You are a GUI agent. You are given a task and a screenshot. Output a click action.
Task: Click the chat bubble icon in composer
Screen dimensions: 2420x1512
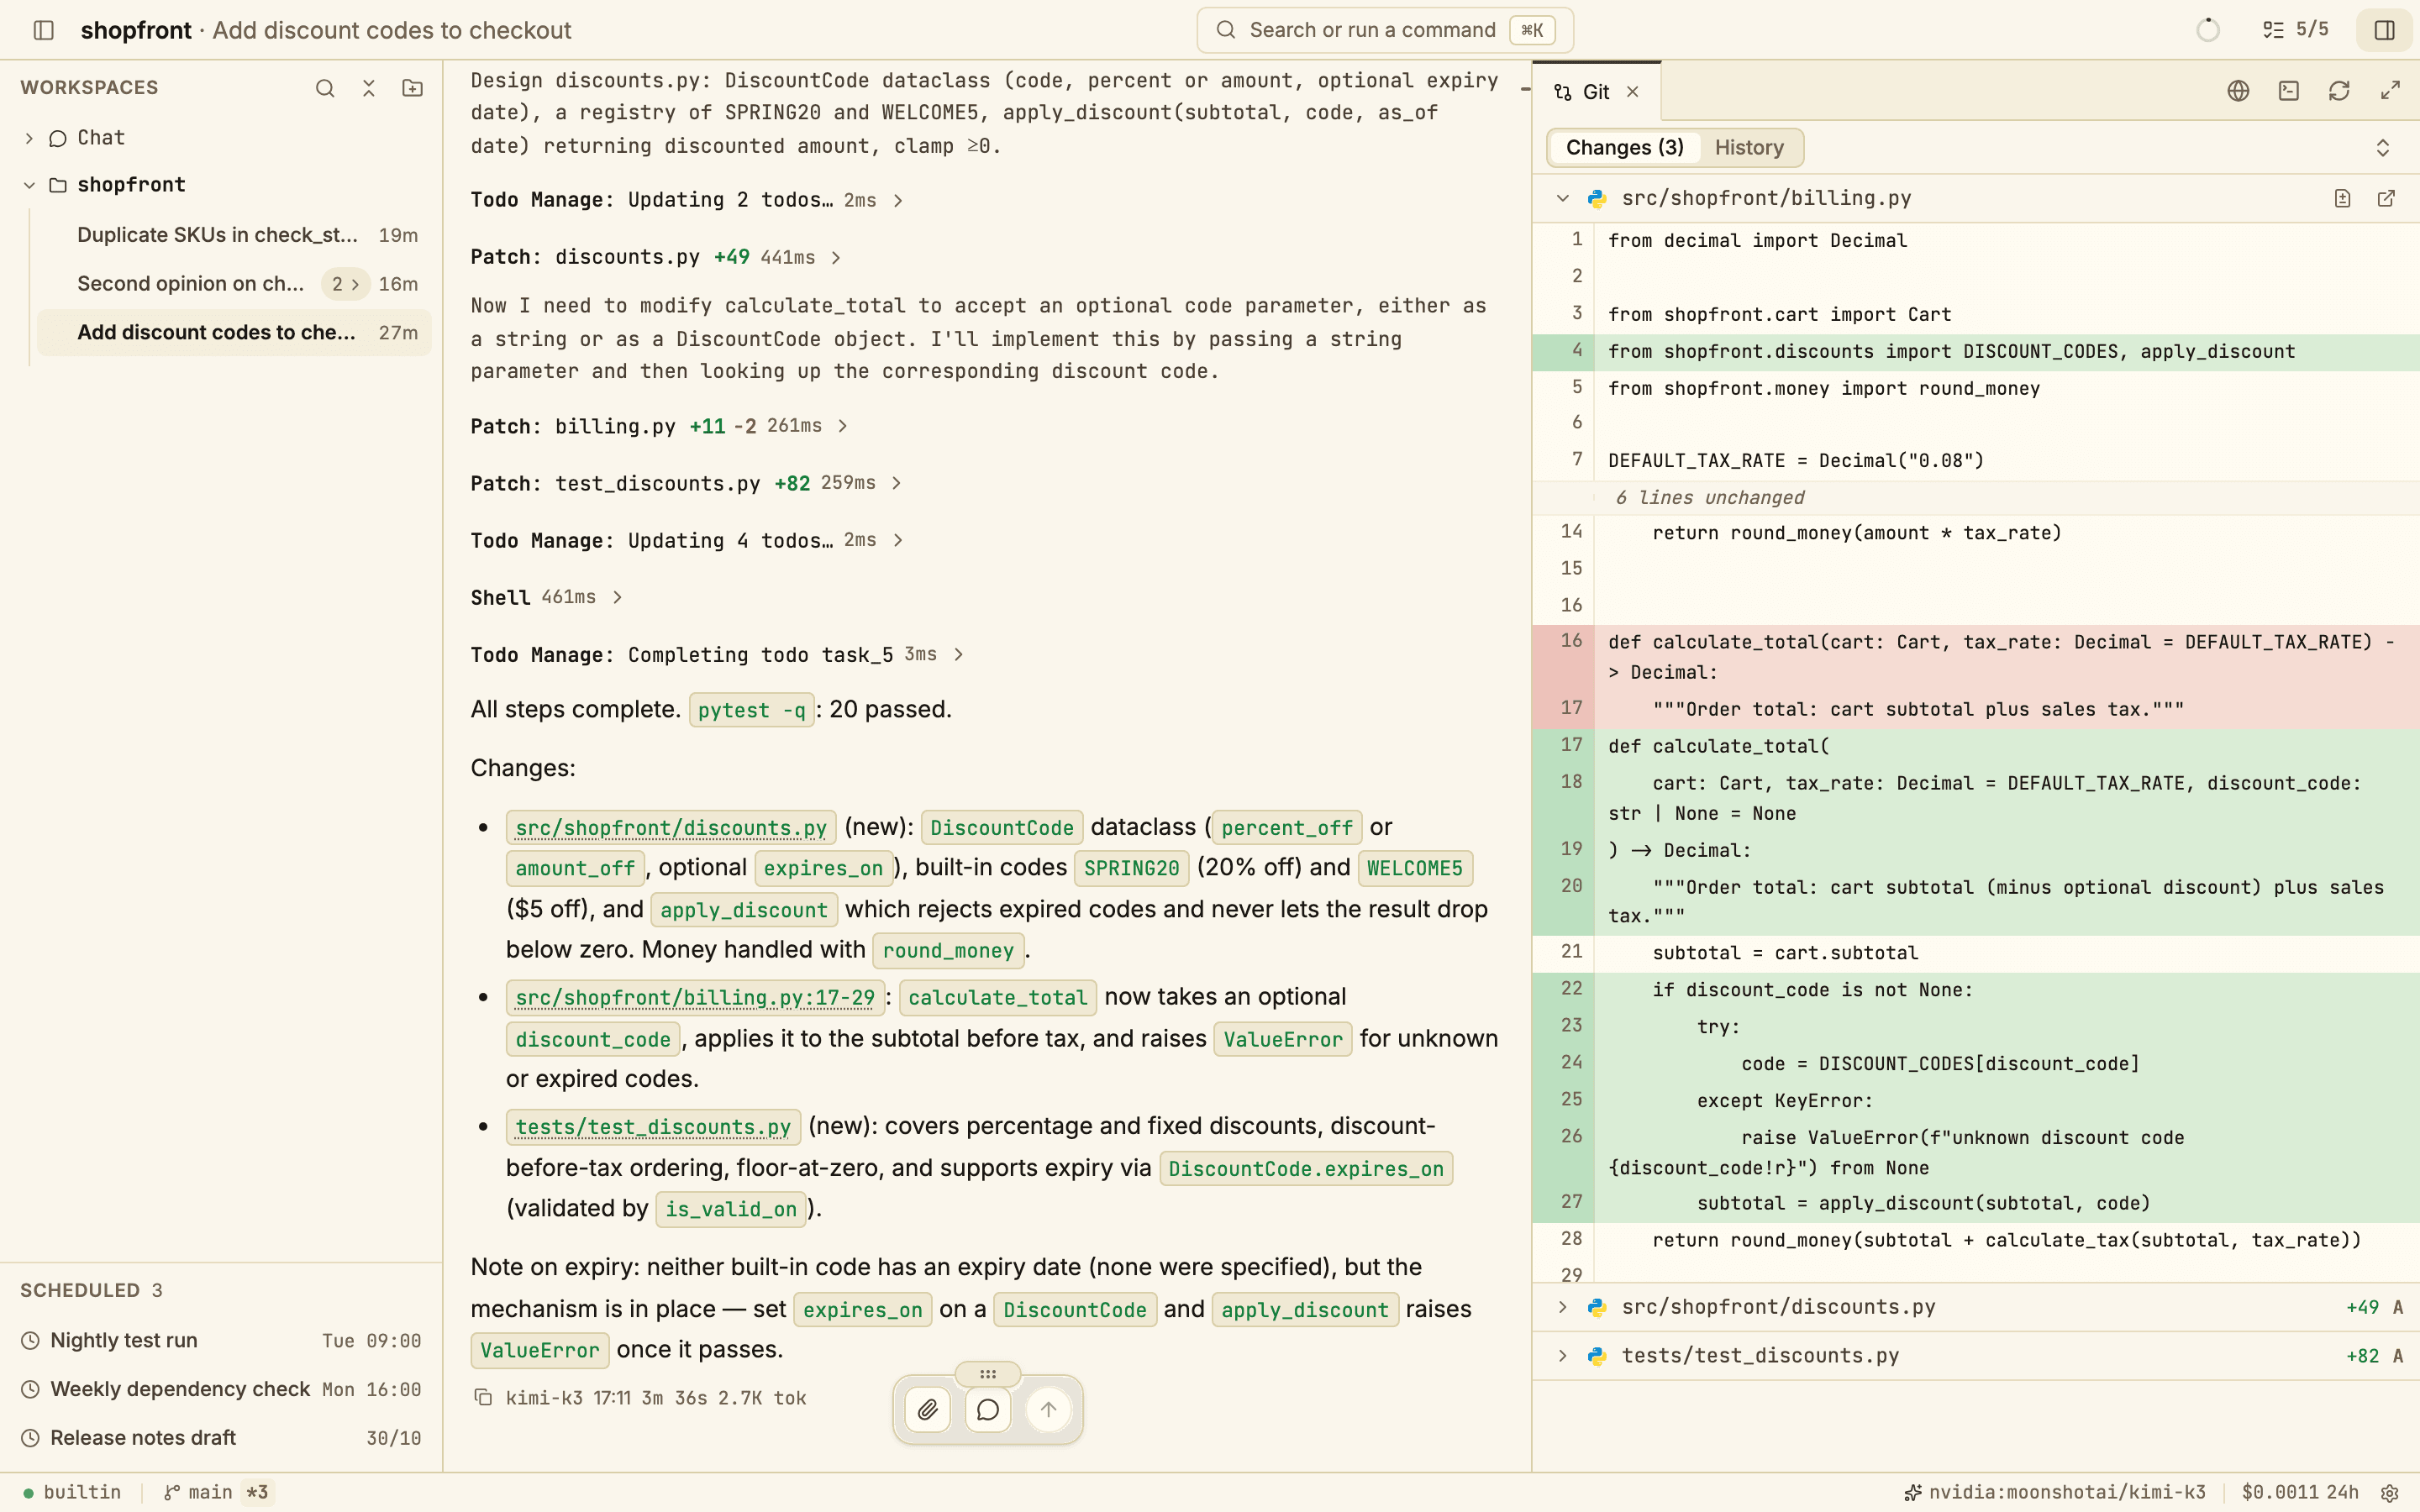coord(988,1410)
